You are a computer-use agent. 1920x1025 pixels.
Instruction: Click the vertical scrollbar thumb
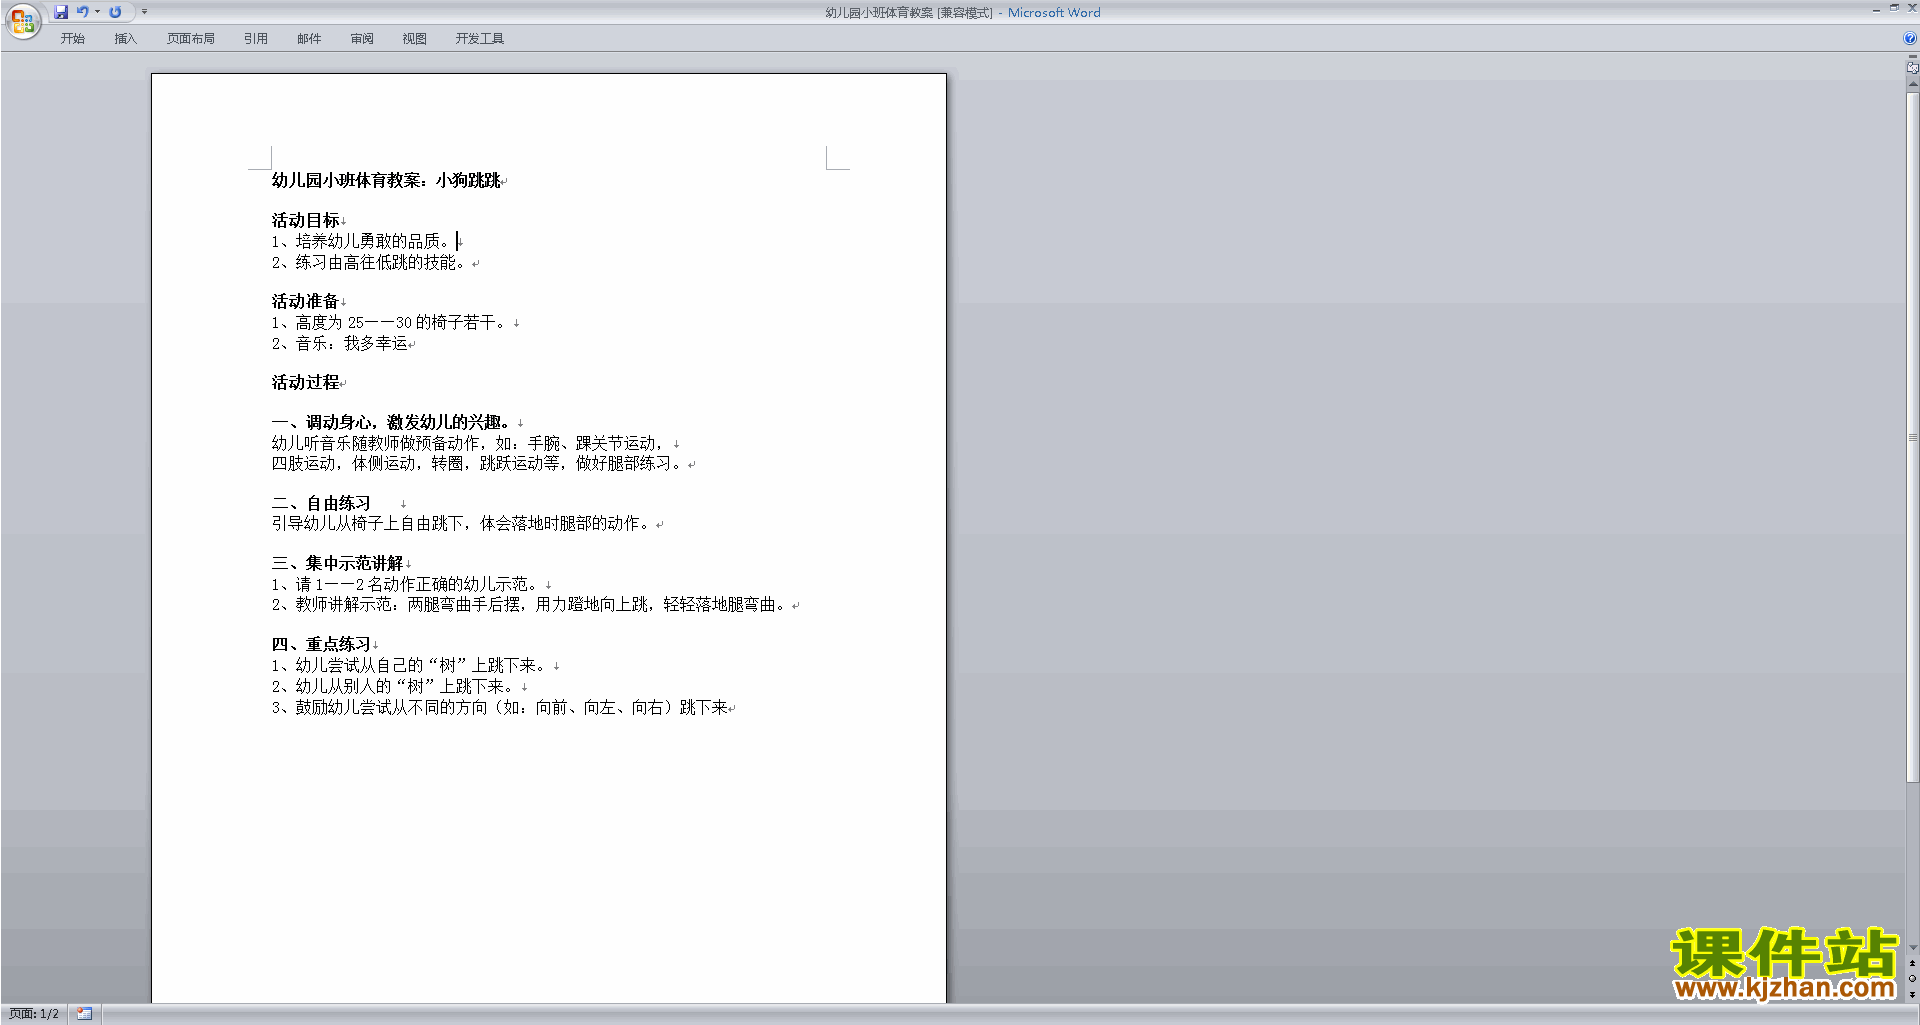tap(1912, 437)
